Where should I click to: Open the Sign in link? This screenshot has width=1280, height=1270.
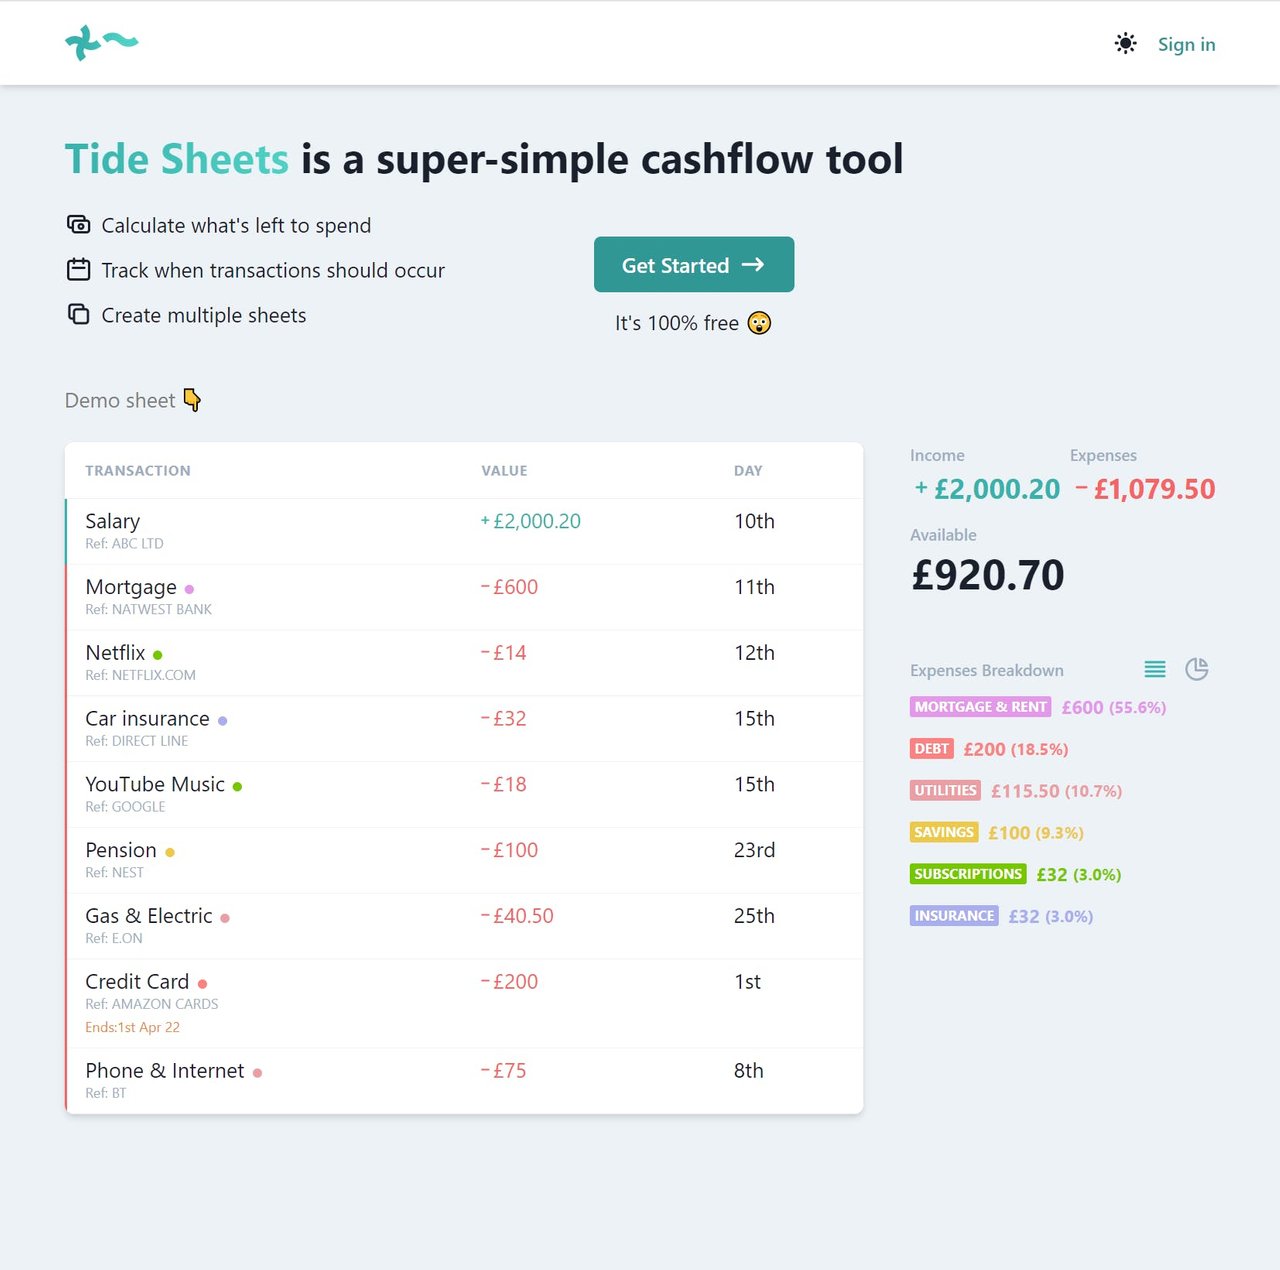click(1186, 44)
